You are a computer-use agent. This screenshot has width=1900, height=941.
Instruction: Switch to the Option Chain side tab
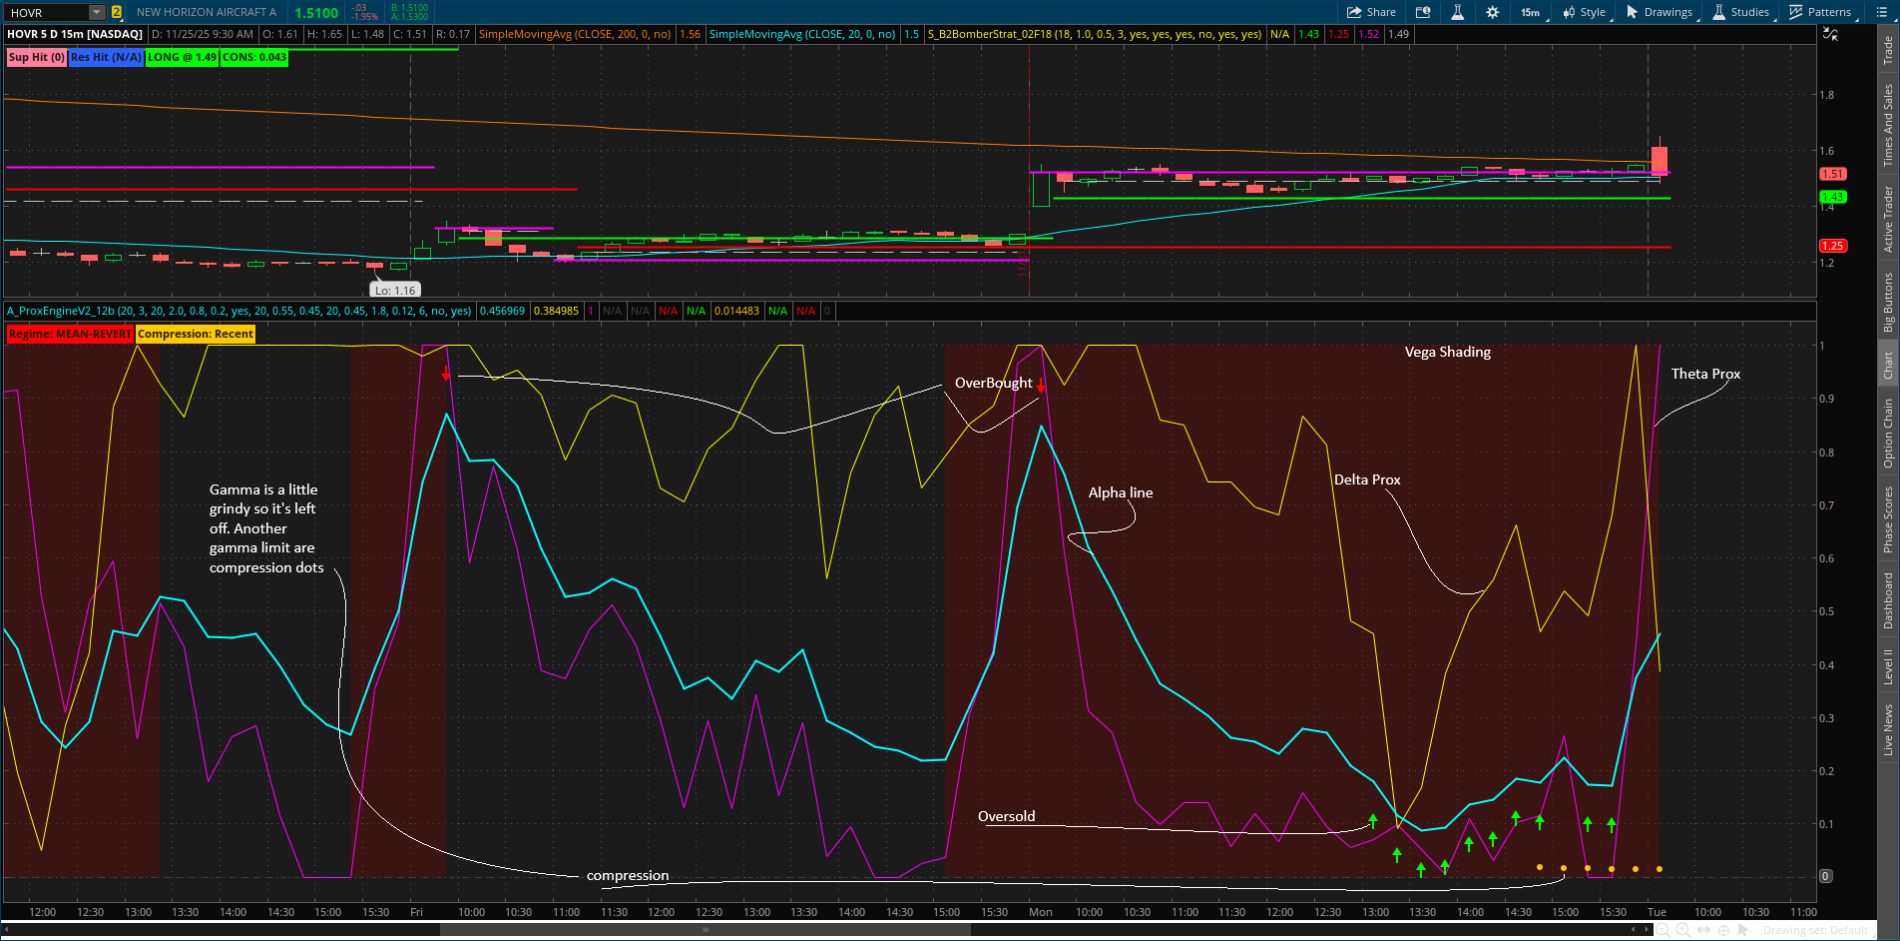(1888, 432)
